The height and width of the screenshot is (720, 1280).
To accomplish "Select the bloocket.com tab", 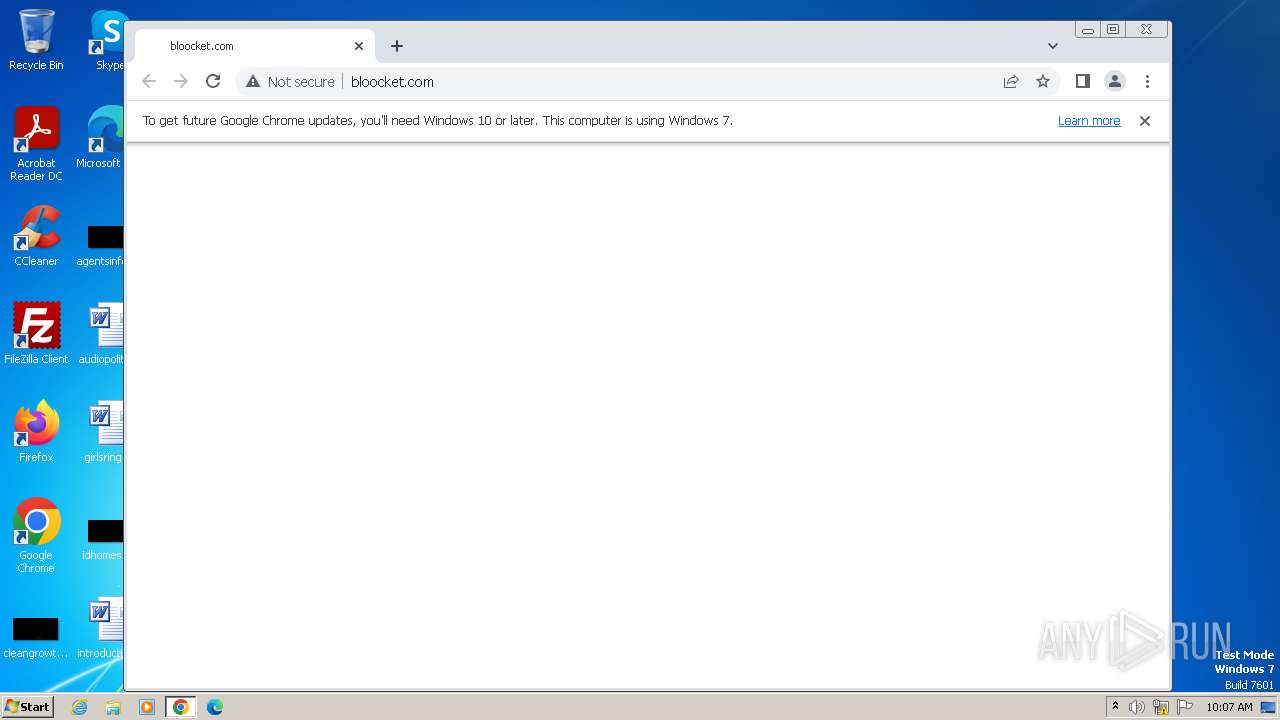I will [255, 46].
